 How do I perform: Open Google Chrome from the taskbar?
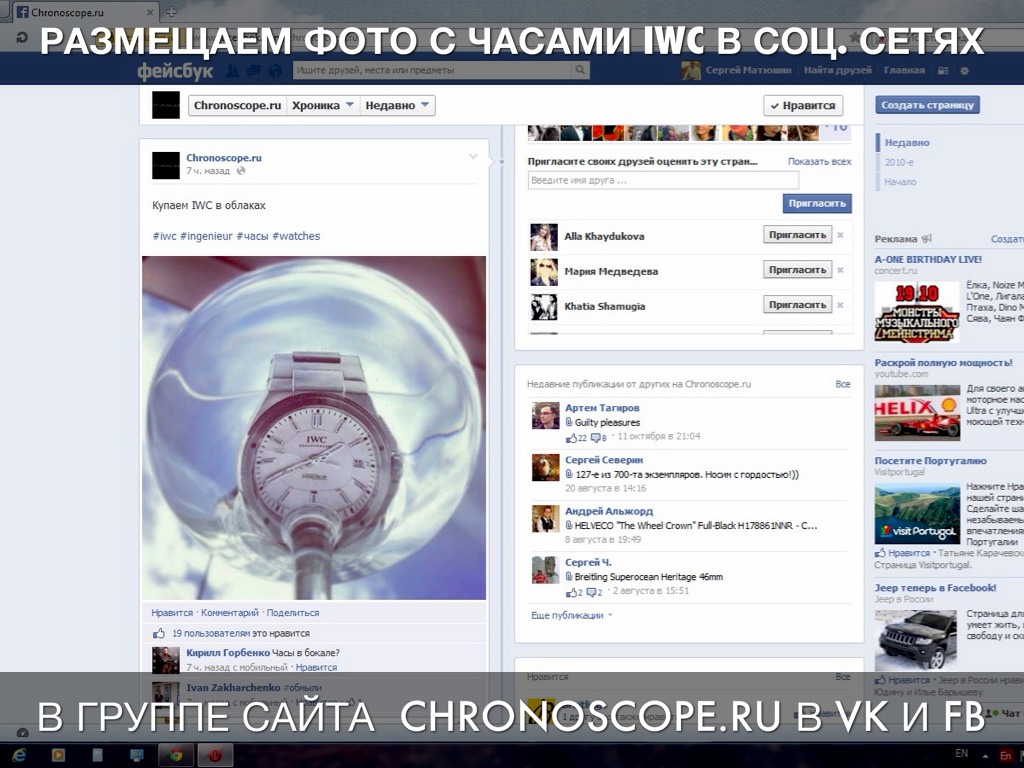[175, 754]
